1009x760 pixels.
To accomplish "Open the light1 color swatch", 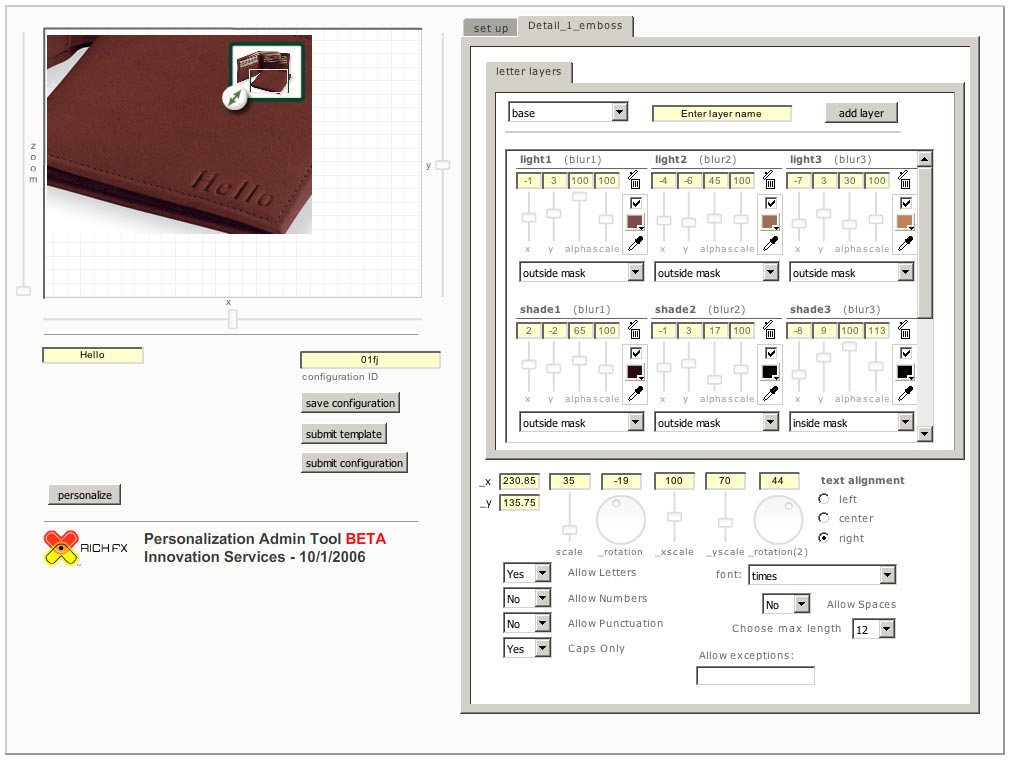I will [635, 223].
